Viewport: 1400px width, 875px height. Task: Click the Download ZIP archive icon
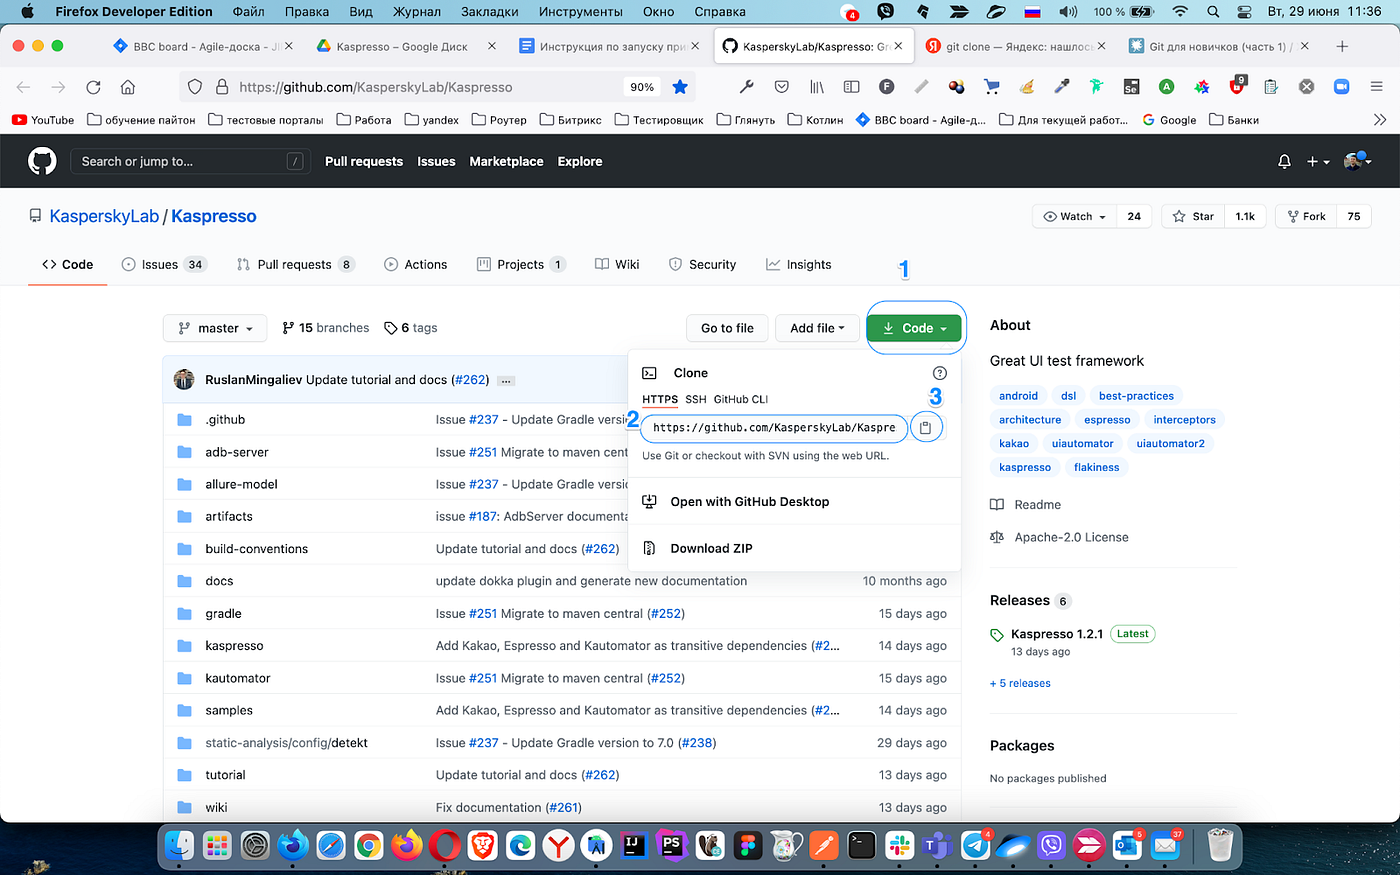649,548
